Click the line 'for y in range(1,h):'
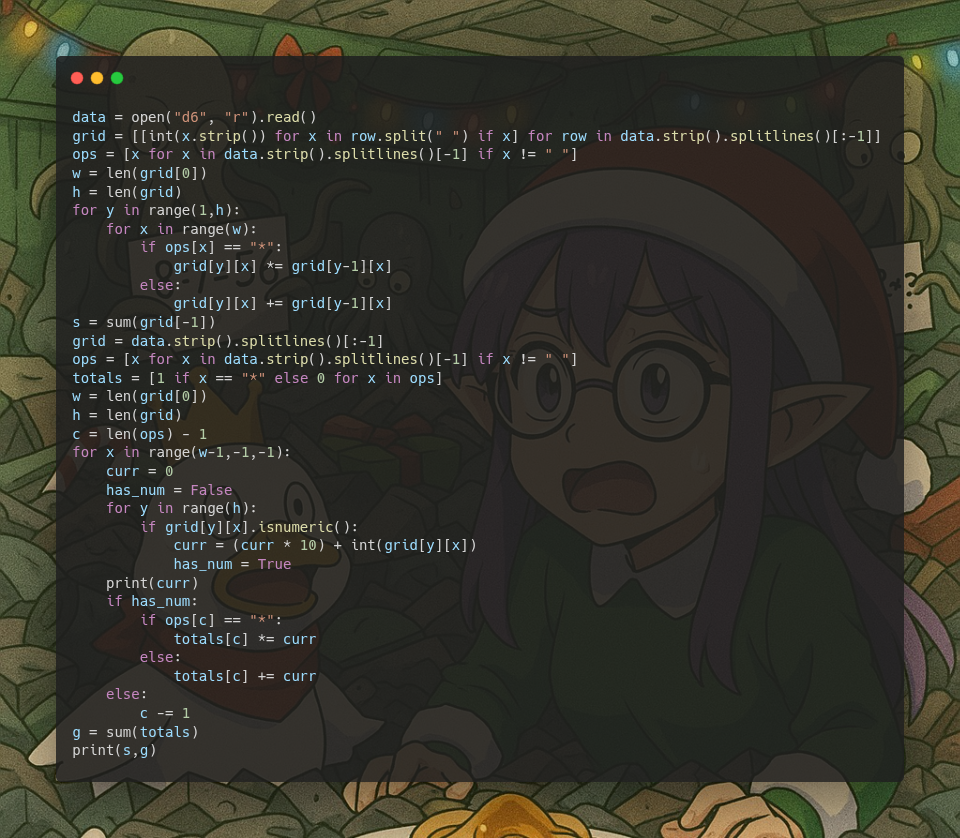This screenshot has width=960, height=838. (x=156, y=211)
